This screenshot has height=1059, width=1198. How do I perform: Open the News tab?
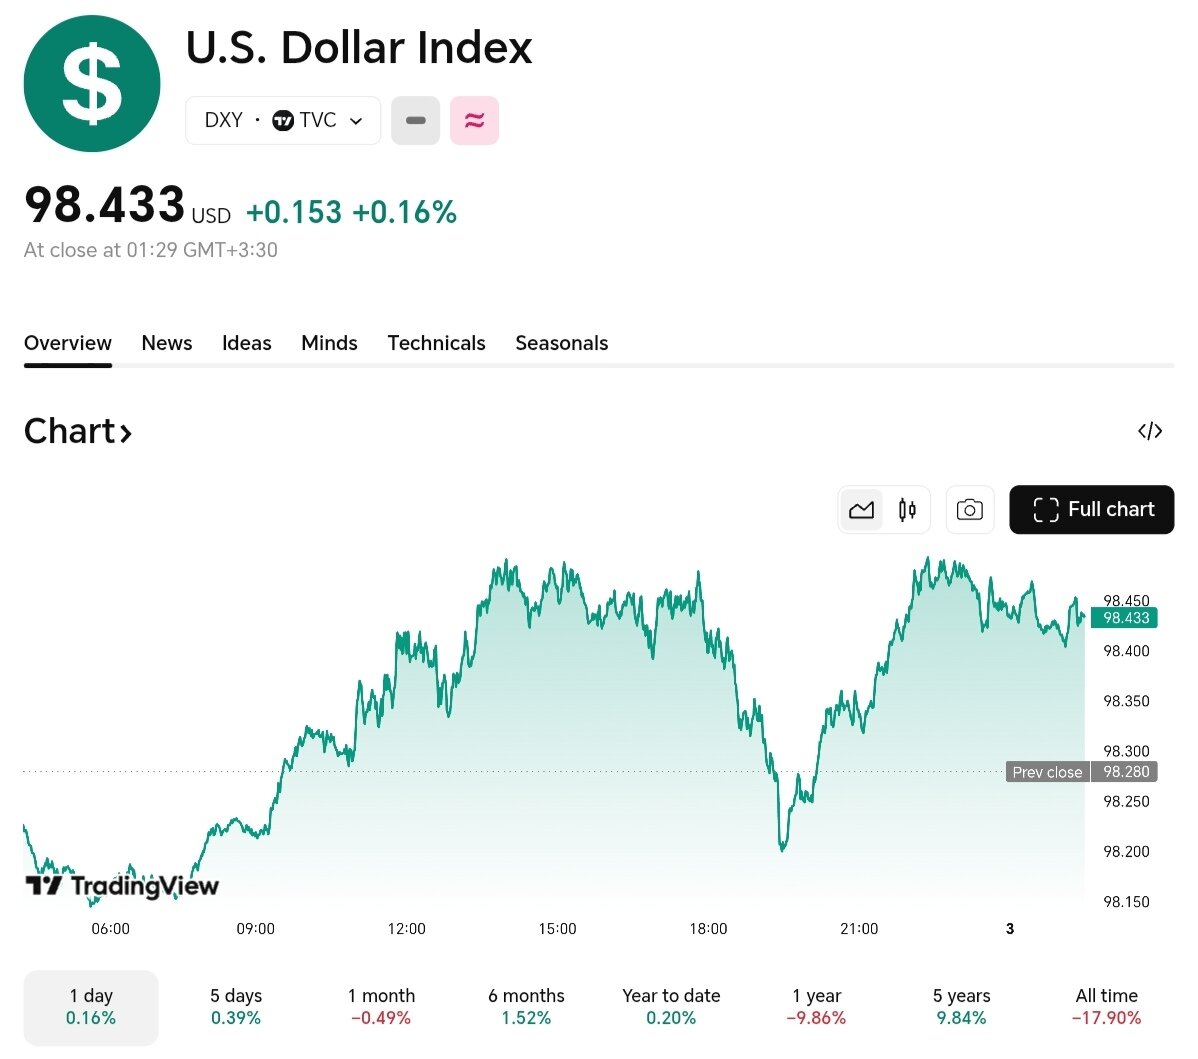(167, 343)
